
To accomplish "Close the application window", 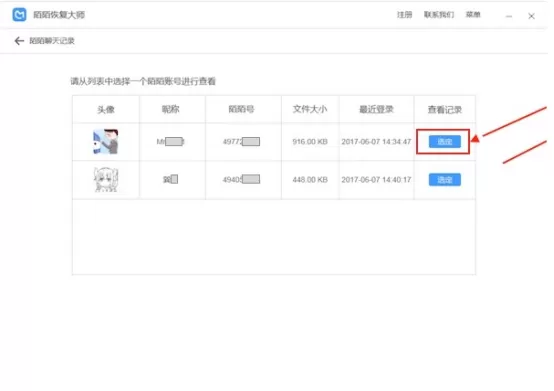I will tap(531, 16).
